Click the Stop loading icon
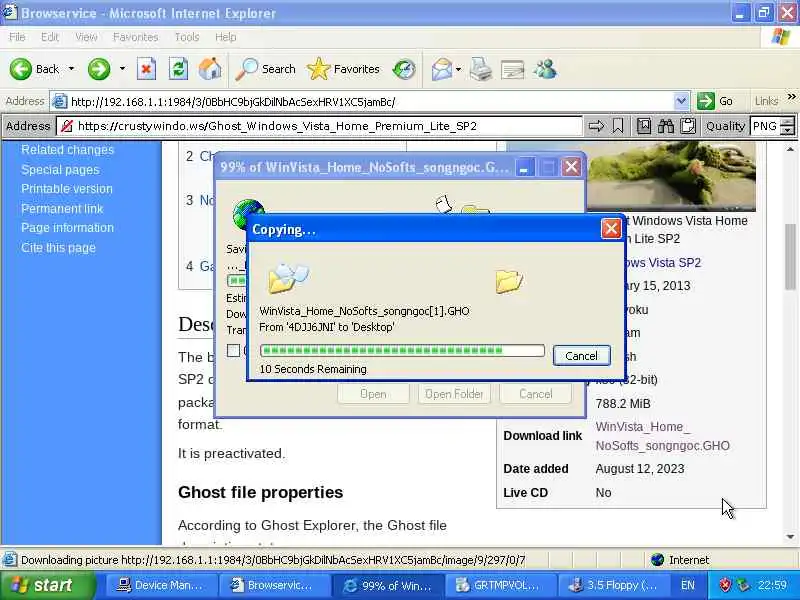 point(146,69)
